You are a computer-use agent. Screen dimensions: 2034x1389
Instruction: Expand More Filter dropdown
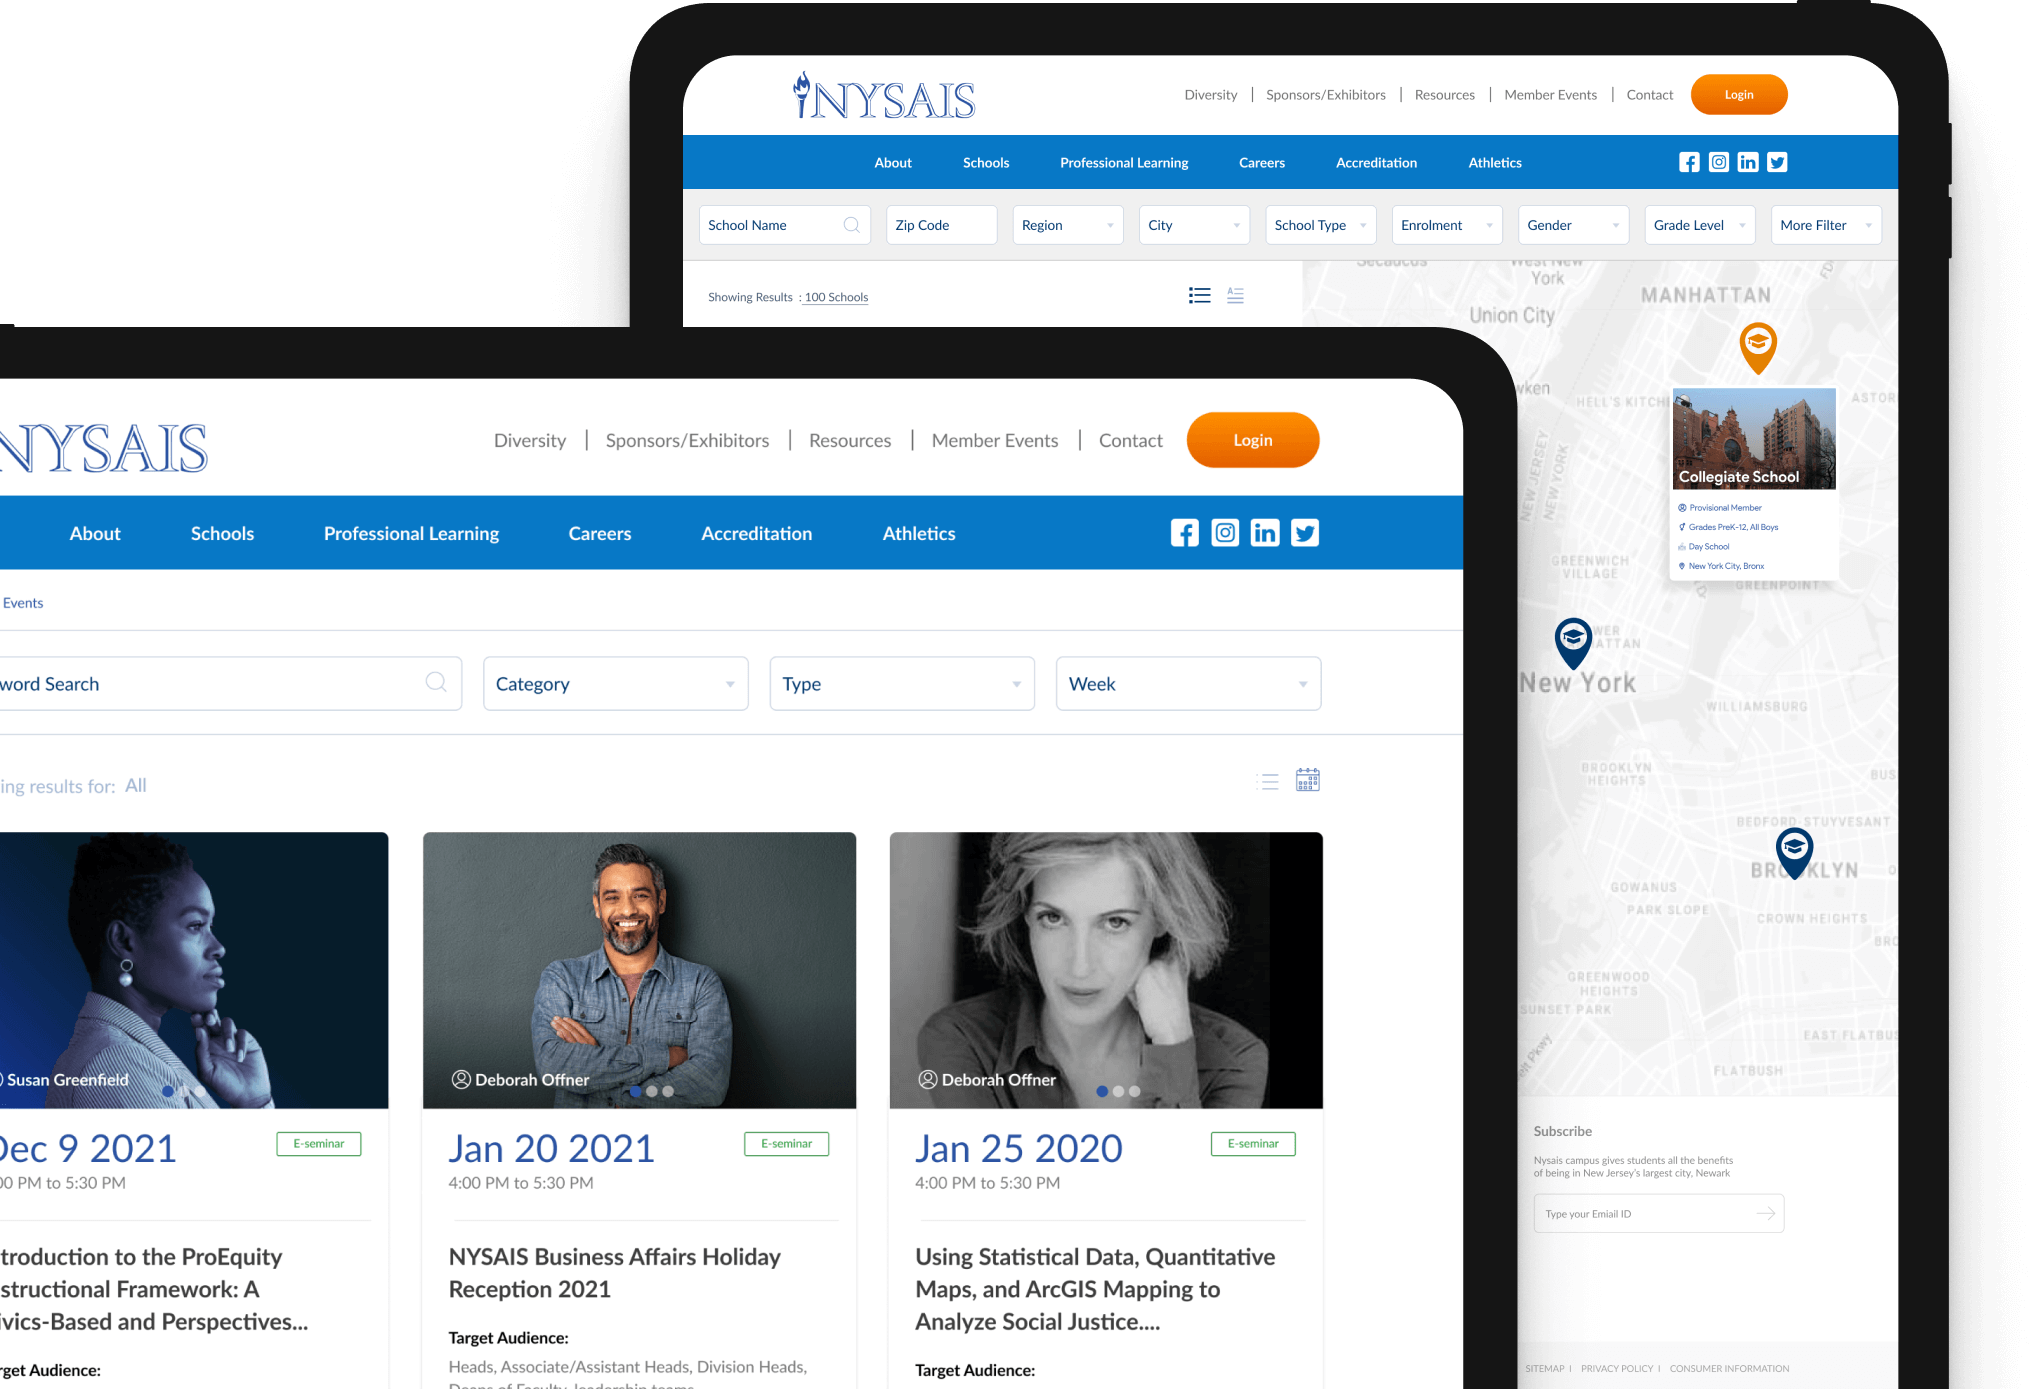coord(1826,225)
